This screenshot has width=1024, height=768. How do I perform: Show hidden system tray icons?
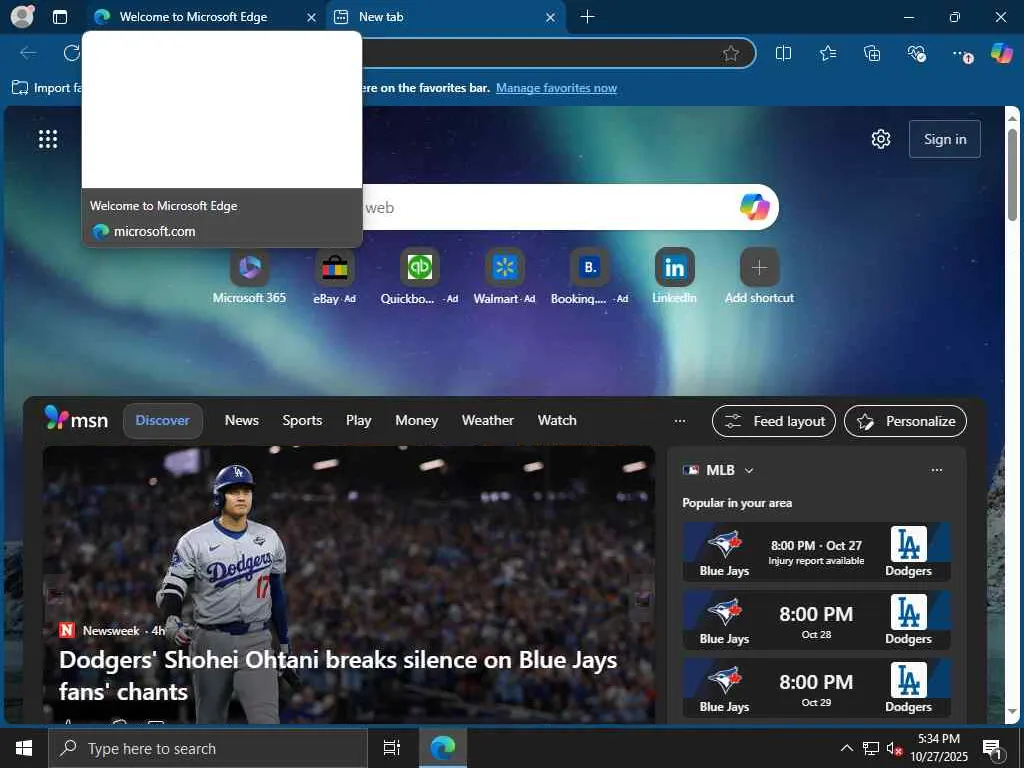point(846,748)
